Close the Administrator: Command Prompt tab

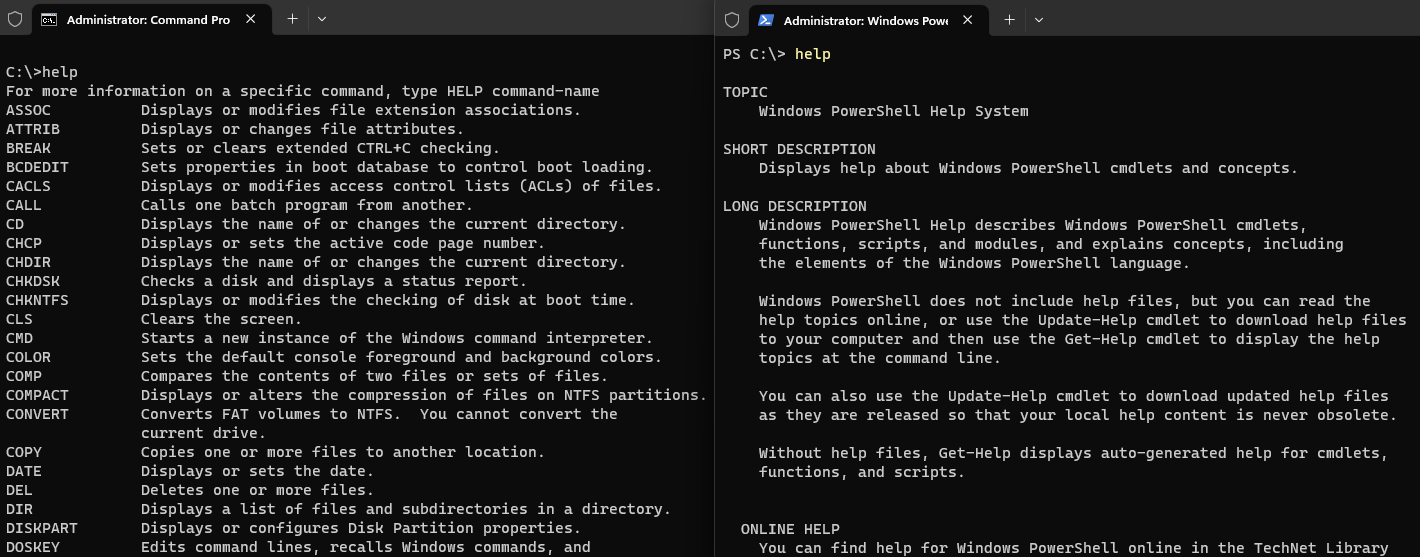[x=251, y=19]
